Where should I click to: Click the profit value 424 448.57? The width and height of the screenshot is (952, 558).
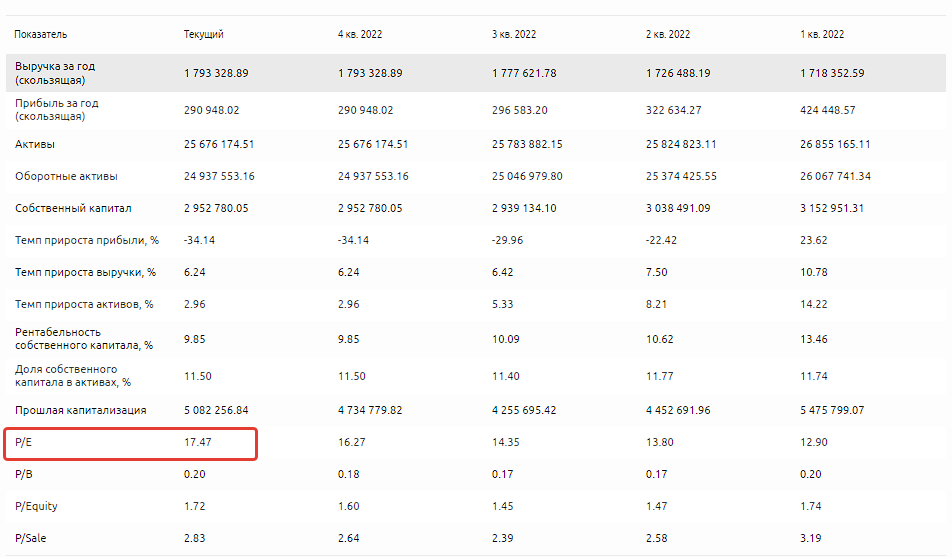pyautogui.click(x=827, y=110)
